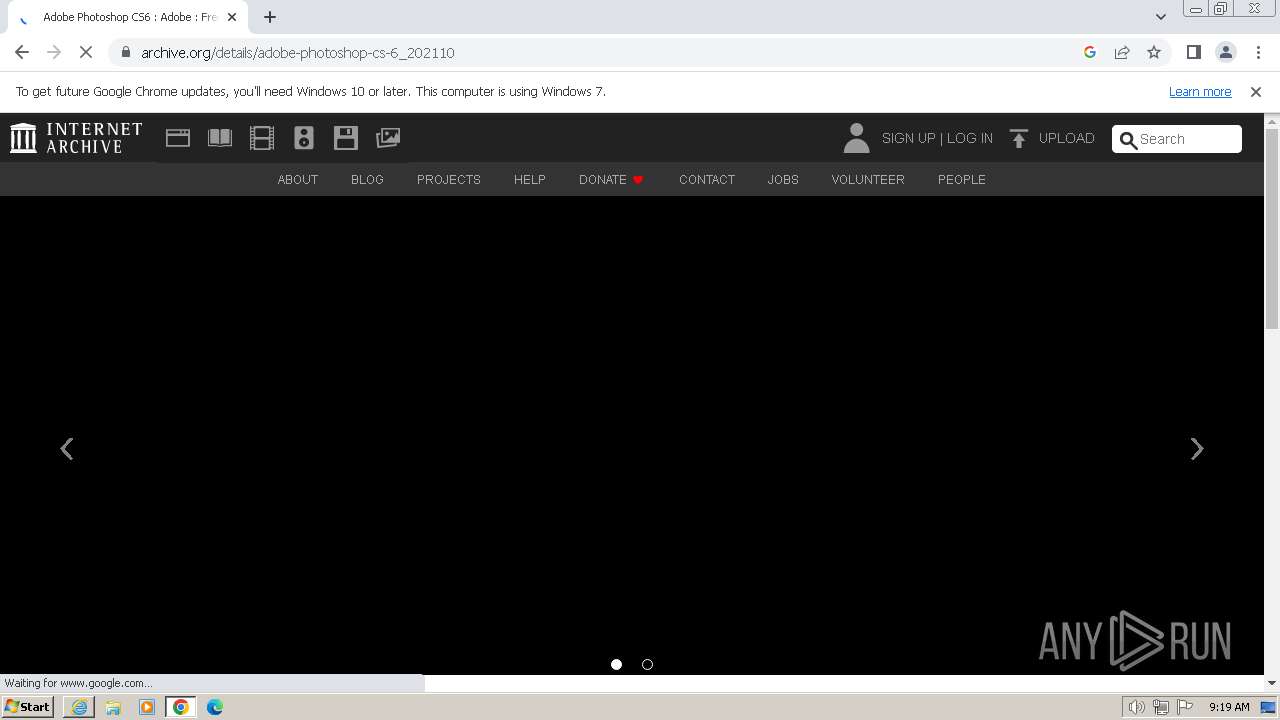Click the 9:19 AM clock
Screen dimensions: 1280x720
click(x=1229, y=707)
